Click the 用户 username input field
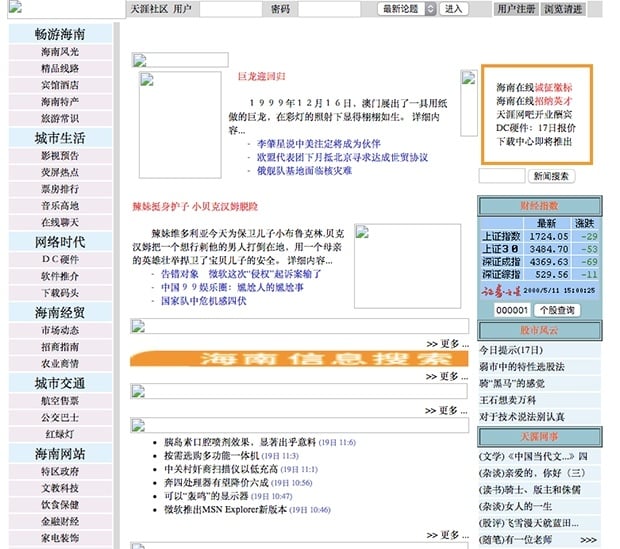This screenshot has width=620, height=549. tap(230, 9)
